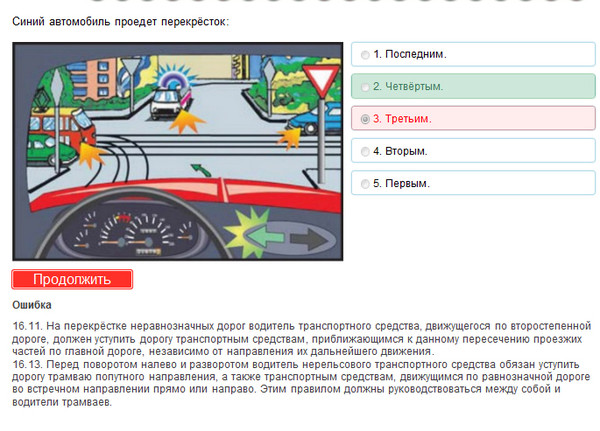Image resolution: width=600 pixels, height=431 pixels.
Task: Click answer text 'Первым.'
Action: pos(407,183)
